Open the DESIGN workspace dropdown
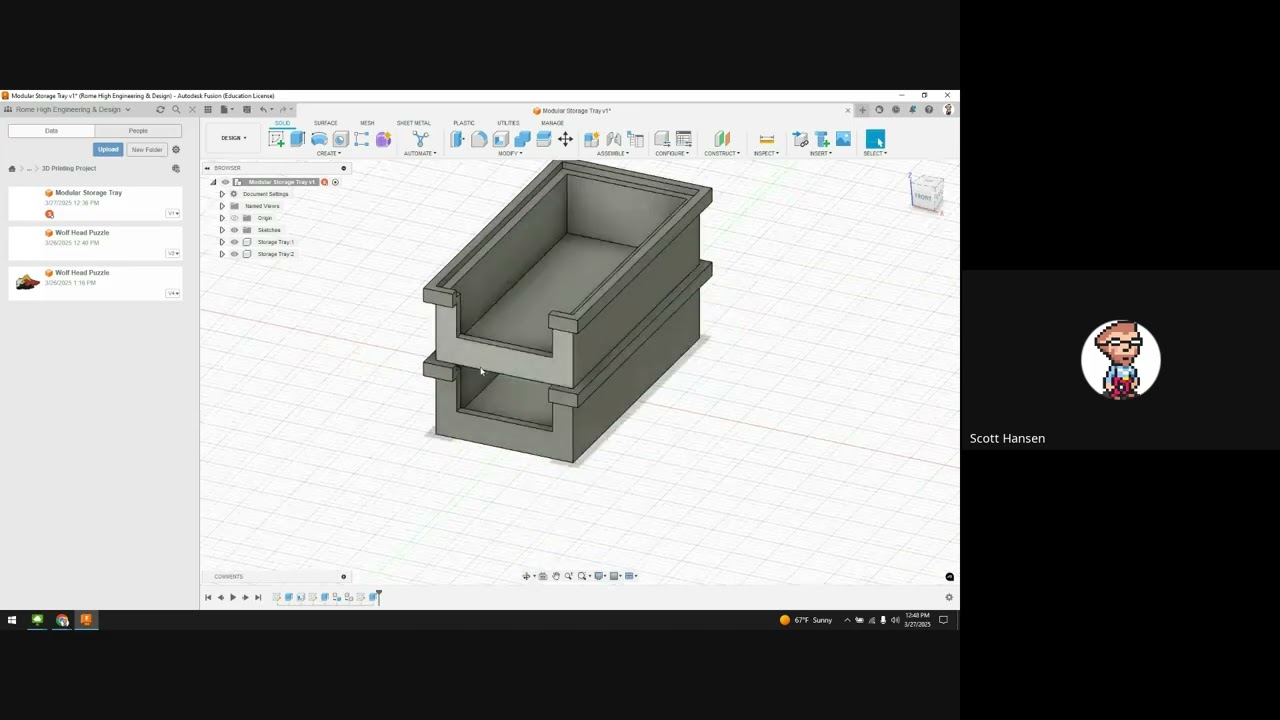The width and height of the screenshot is (1280, 720). (x=234, y=138)
